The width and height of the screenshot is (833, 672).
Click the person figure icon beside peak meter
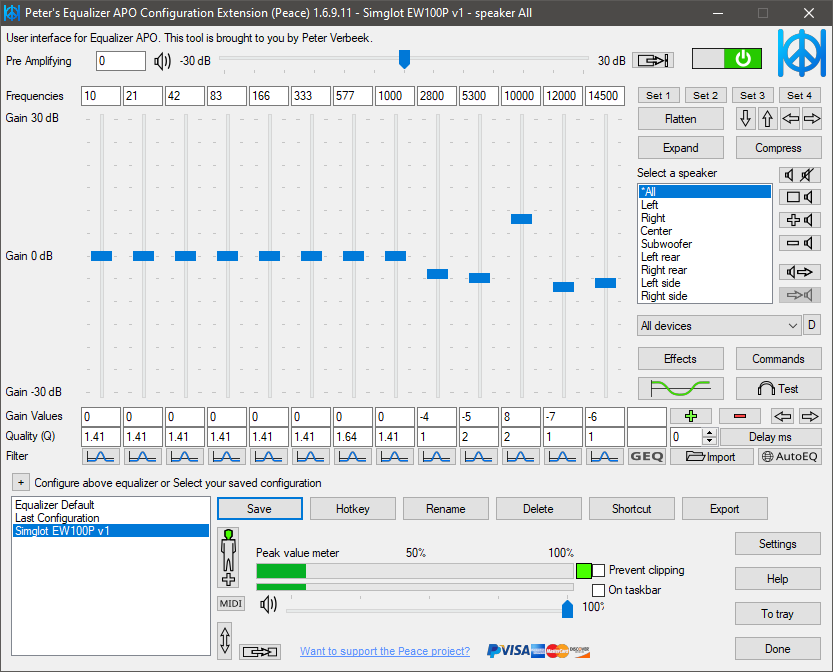228,557
